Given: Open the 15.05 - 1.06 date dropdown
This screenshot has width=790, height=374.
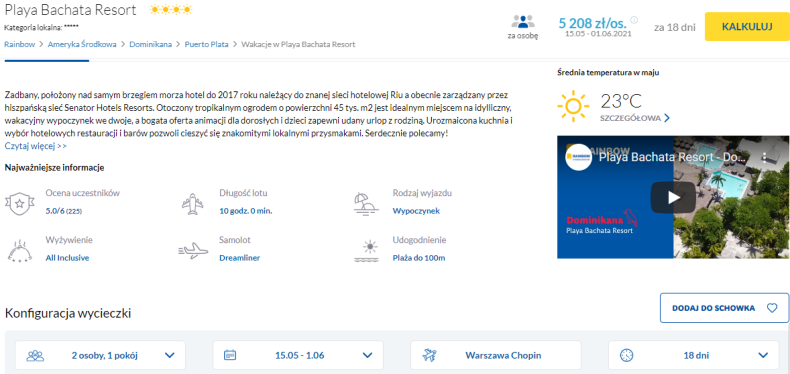Looking at the screenshot, I should (298, 355).
